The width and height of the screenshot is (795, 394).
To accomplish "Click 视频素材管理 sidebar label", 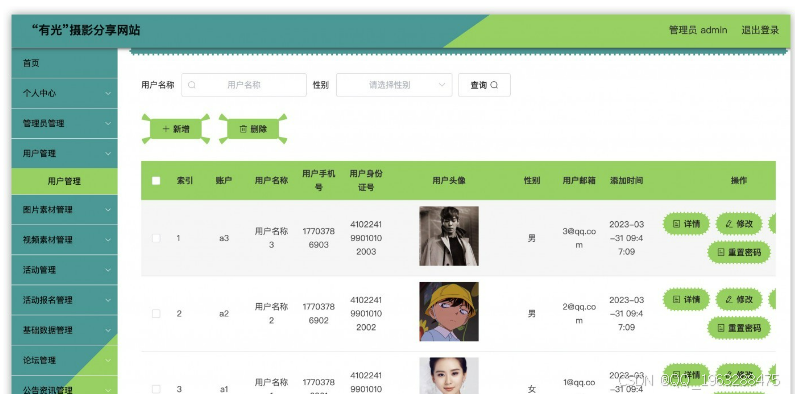I will [48, 240].
